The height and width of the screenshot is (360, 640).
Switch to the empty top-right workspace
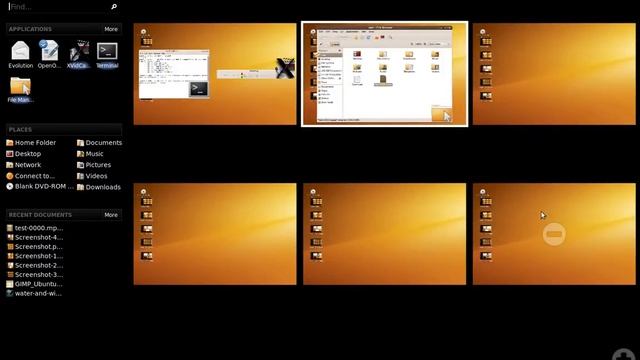554,74
